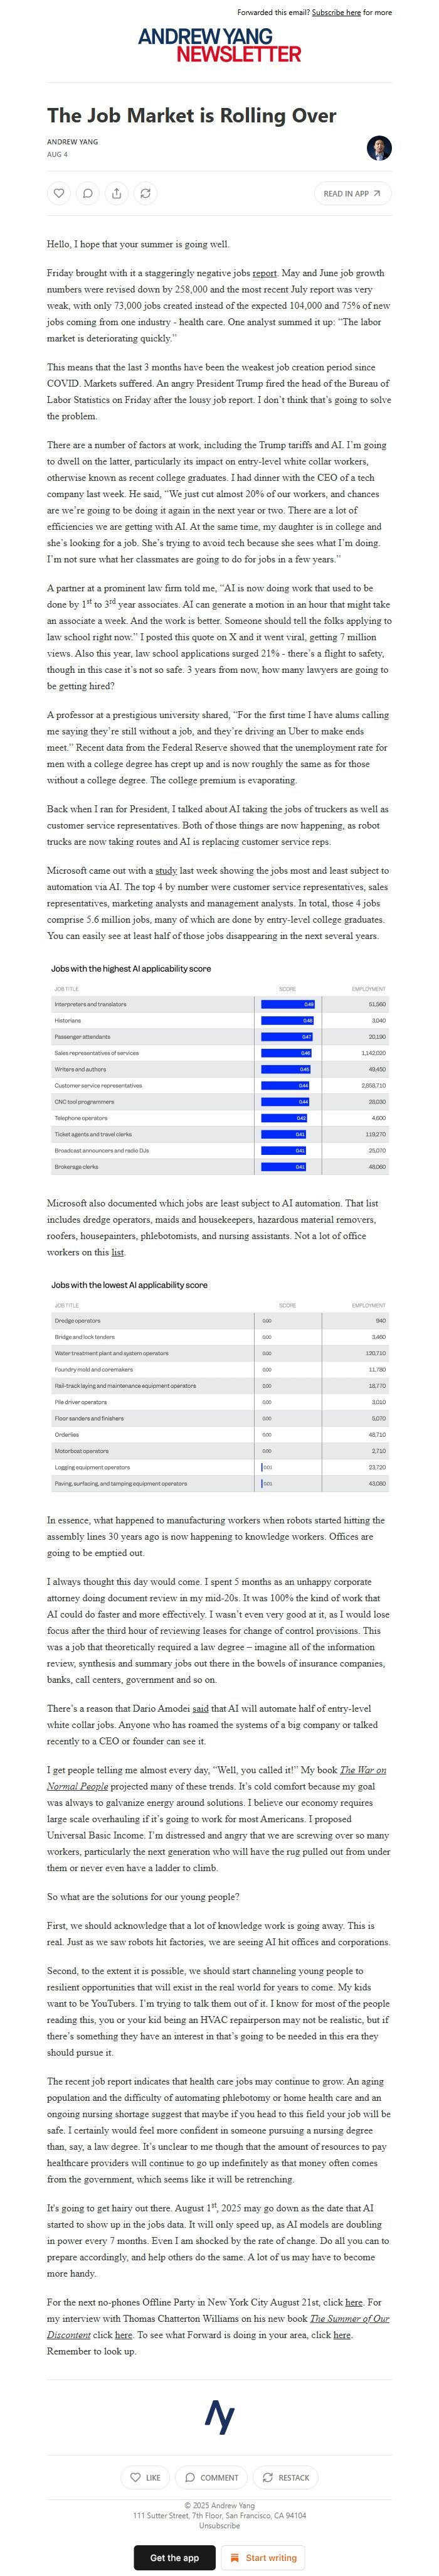Click the bottom RESTACK button
439x2576 pixels.
coord(286,2477)
